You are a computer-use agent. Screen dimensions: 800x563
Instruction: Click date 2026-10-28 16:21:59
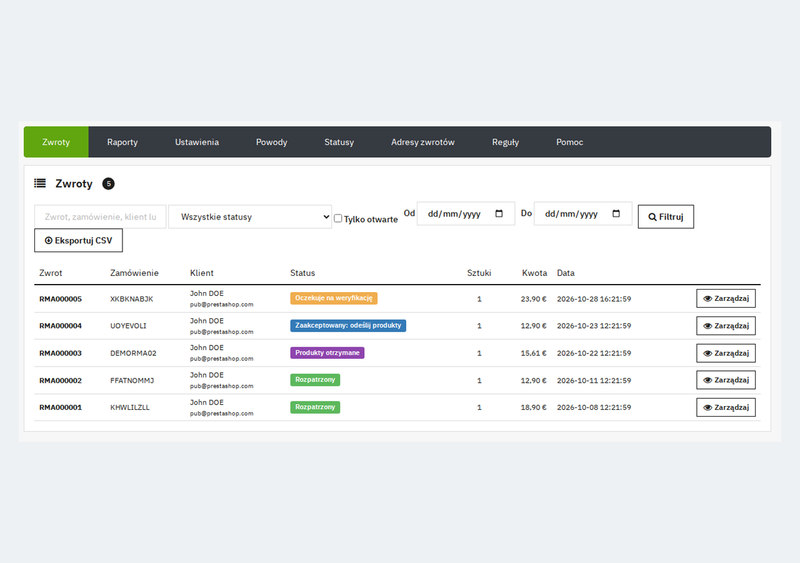pos(594,299)
